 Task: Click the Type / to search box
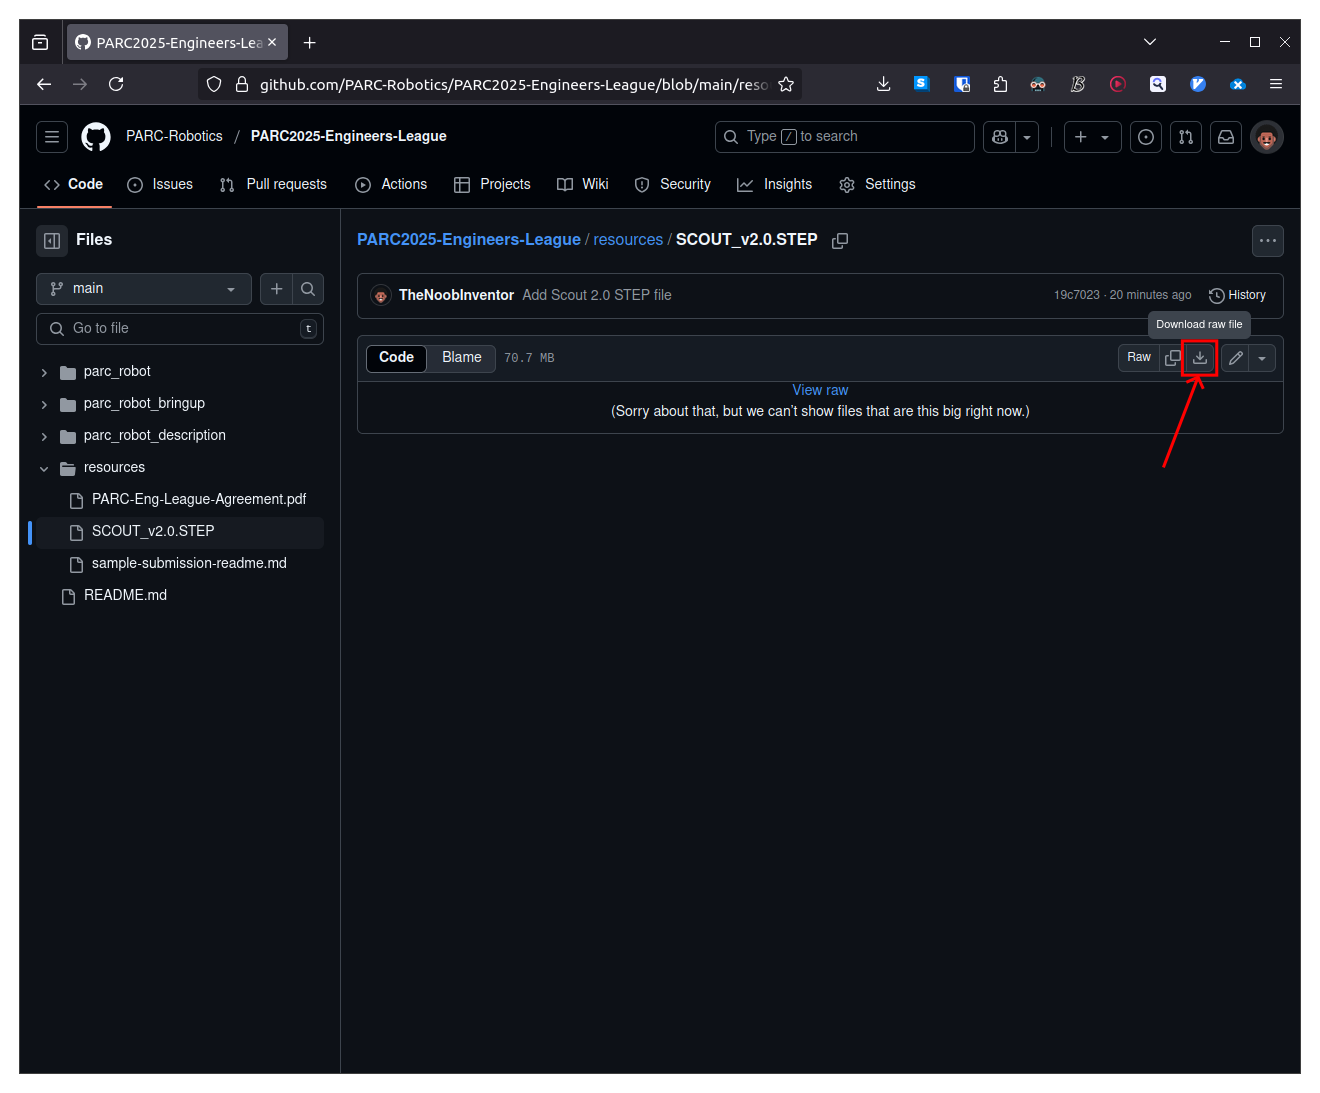844,137
